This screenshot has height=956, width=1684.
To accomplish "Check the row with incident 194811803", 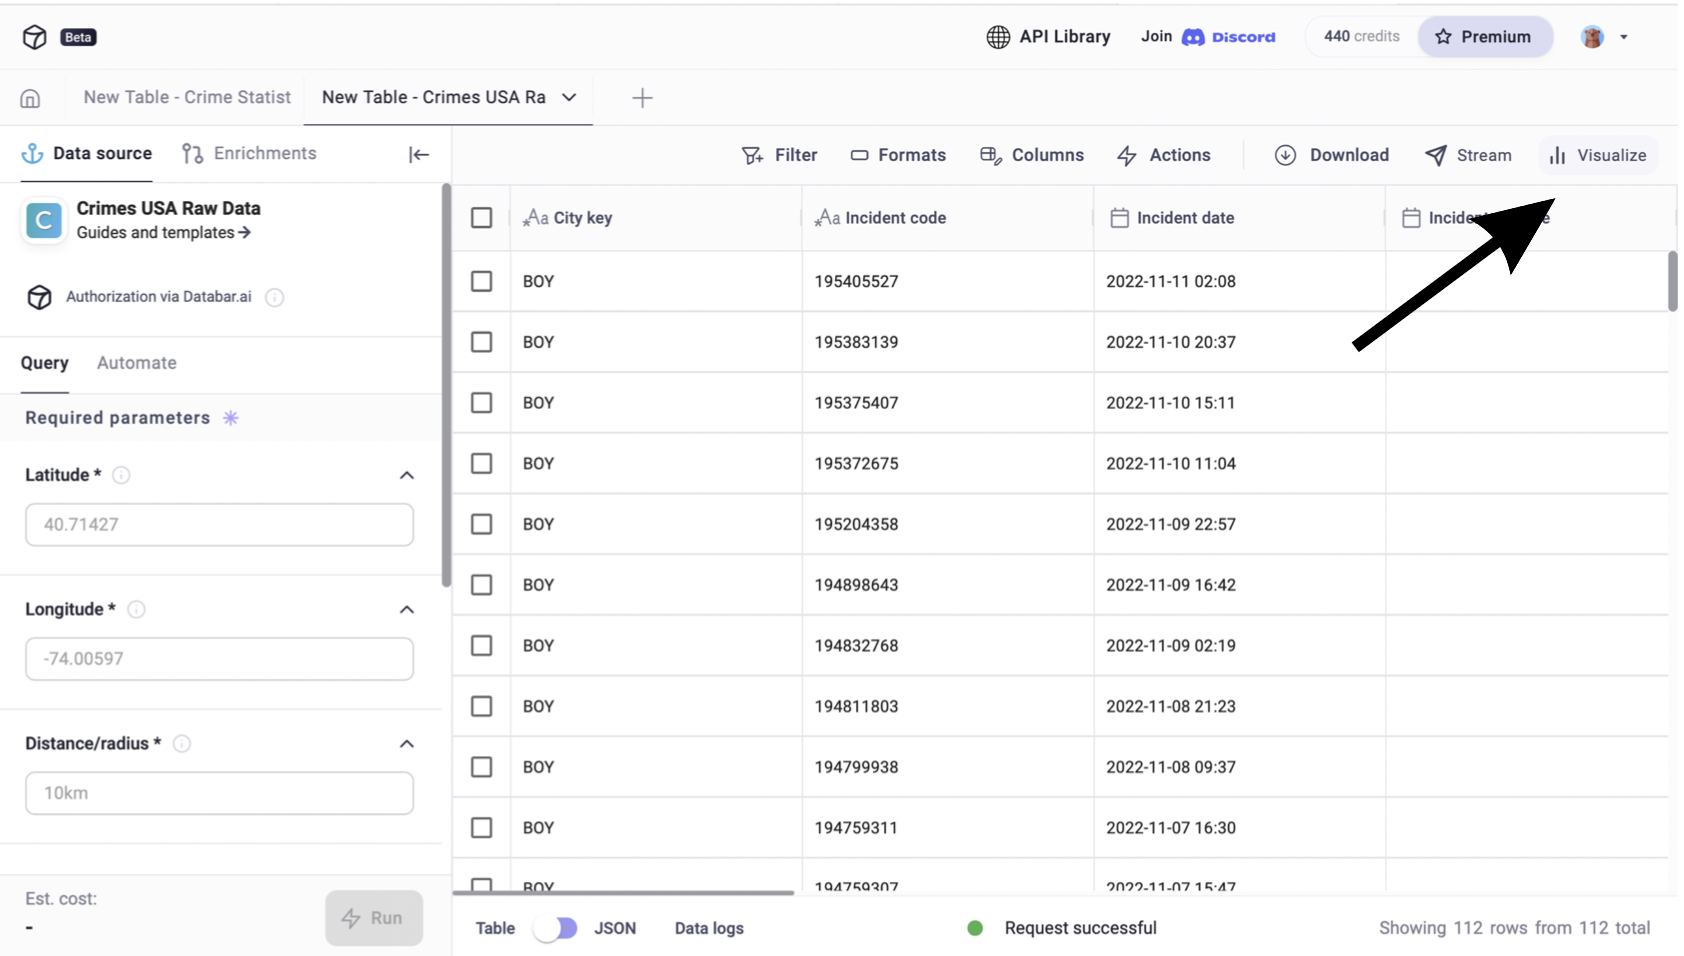I will (x=482, y=706).
